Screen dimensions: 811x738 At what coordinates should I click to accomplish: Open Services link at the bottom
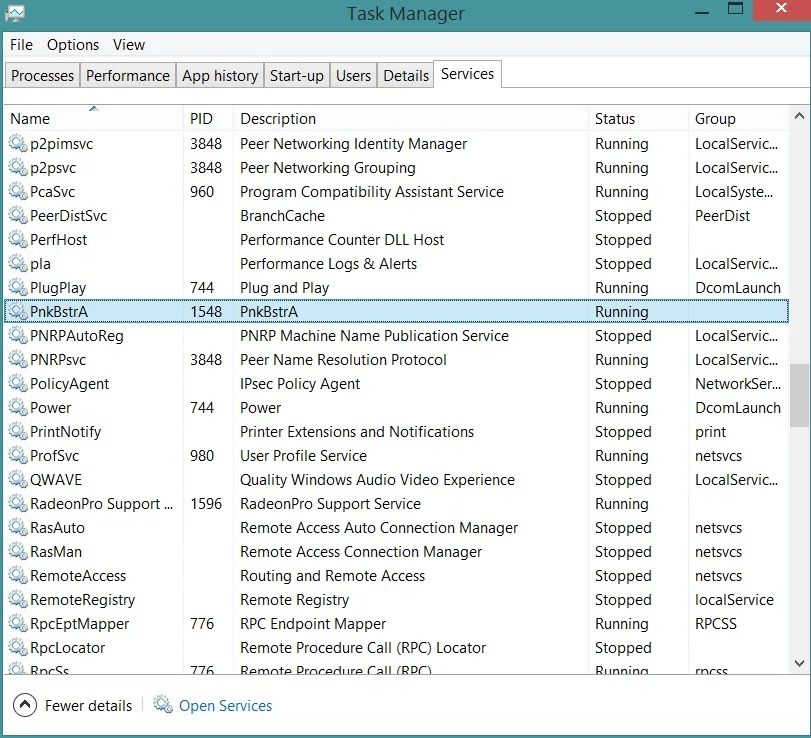[226, 705]
